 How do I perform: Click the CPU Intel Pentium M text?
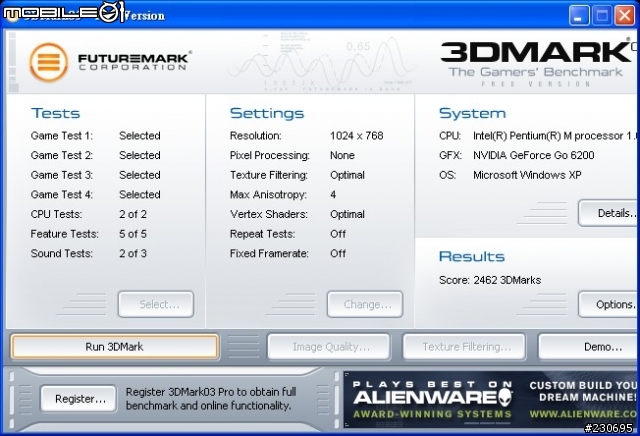click(x=556, y=136)
